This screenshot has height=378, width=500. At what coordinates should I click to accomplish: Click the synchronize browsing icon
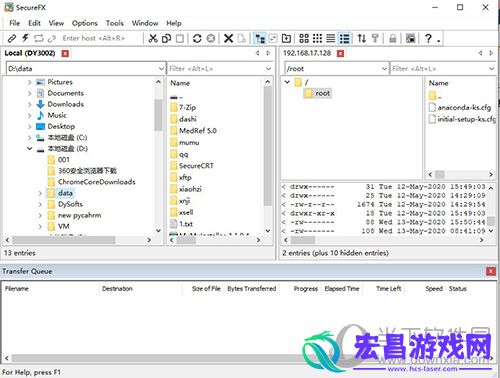coord(273,38)
